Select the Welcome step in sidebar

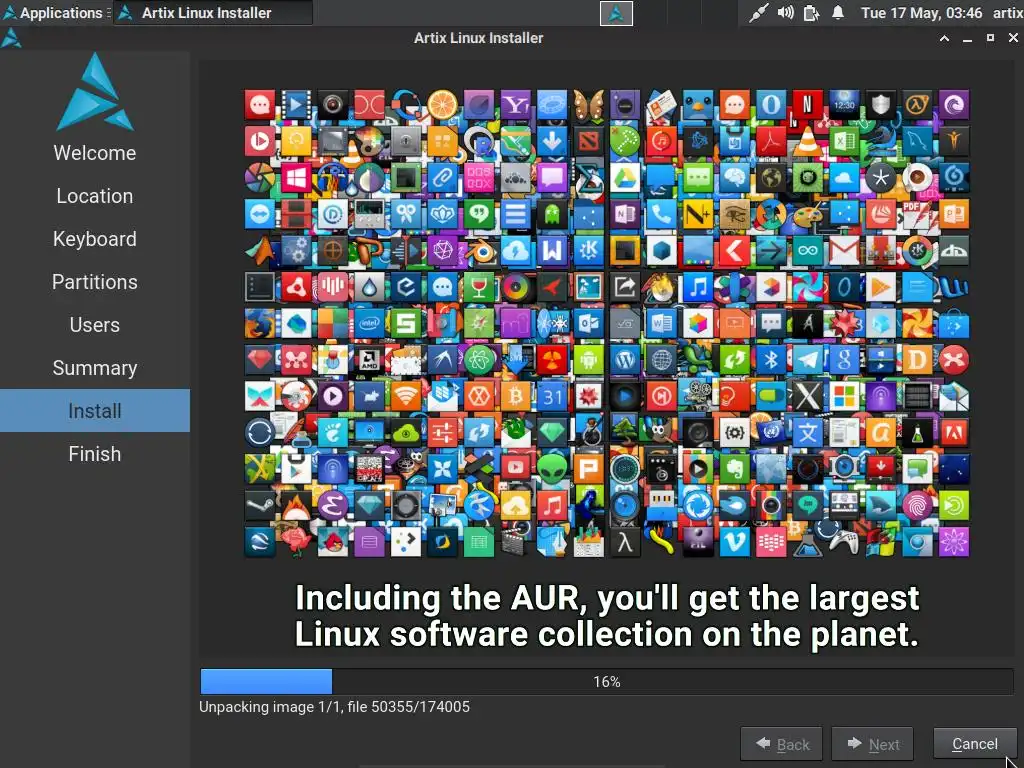click(x=95, y=153)
